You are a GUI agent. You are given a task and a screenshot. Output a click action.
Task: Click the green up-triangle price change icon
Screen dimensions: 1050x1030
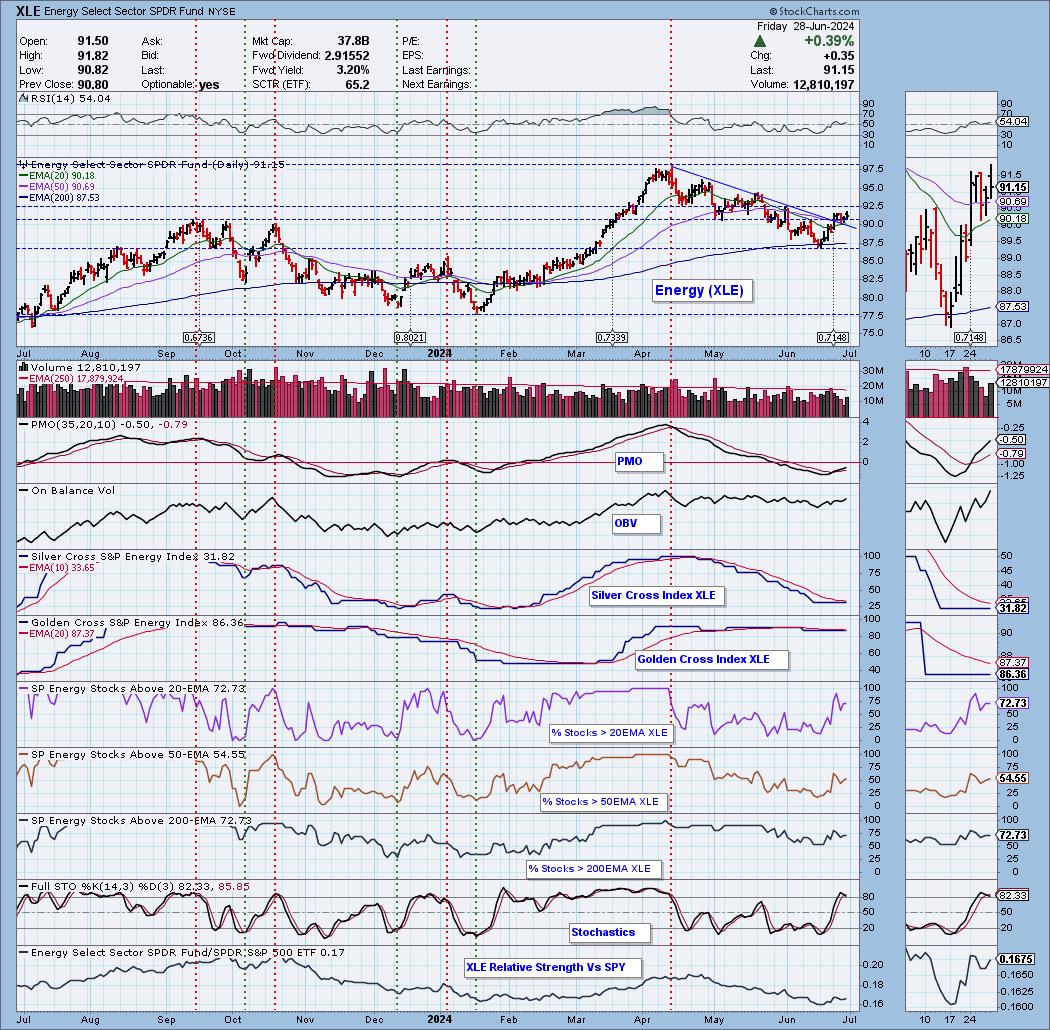tap(760, 41)
